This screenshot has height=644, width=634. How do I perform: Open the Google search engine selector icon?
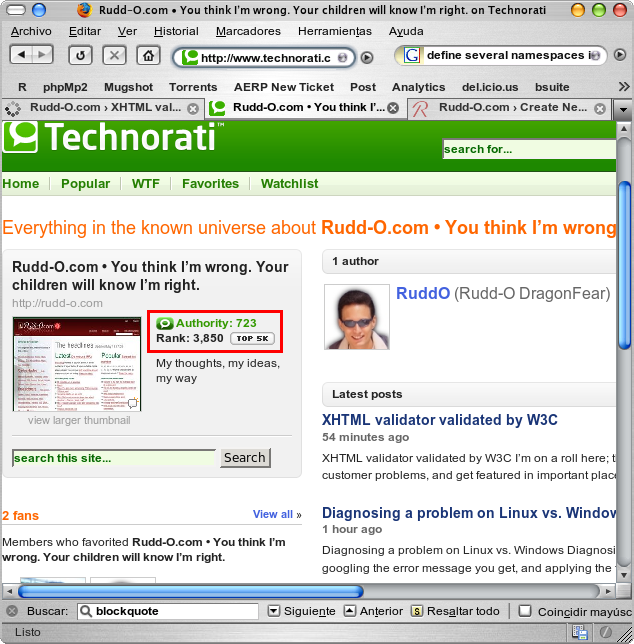[x=411, y=55]
